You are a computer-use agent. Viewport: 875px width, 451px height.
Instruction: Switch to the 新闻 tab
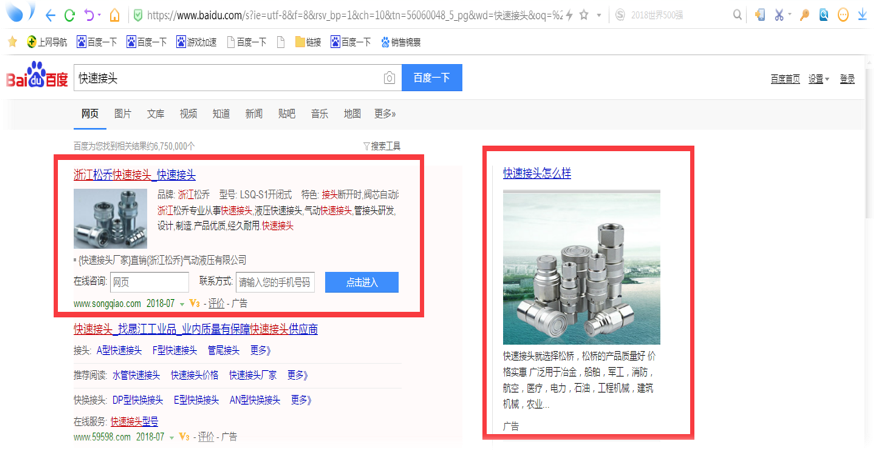(254, 114)
